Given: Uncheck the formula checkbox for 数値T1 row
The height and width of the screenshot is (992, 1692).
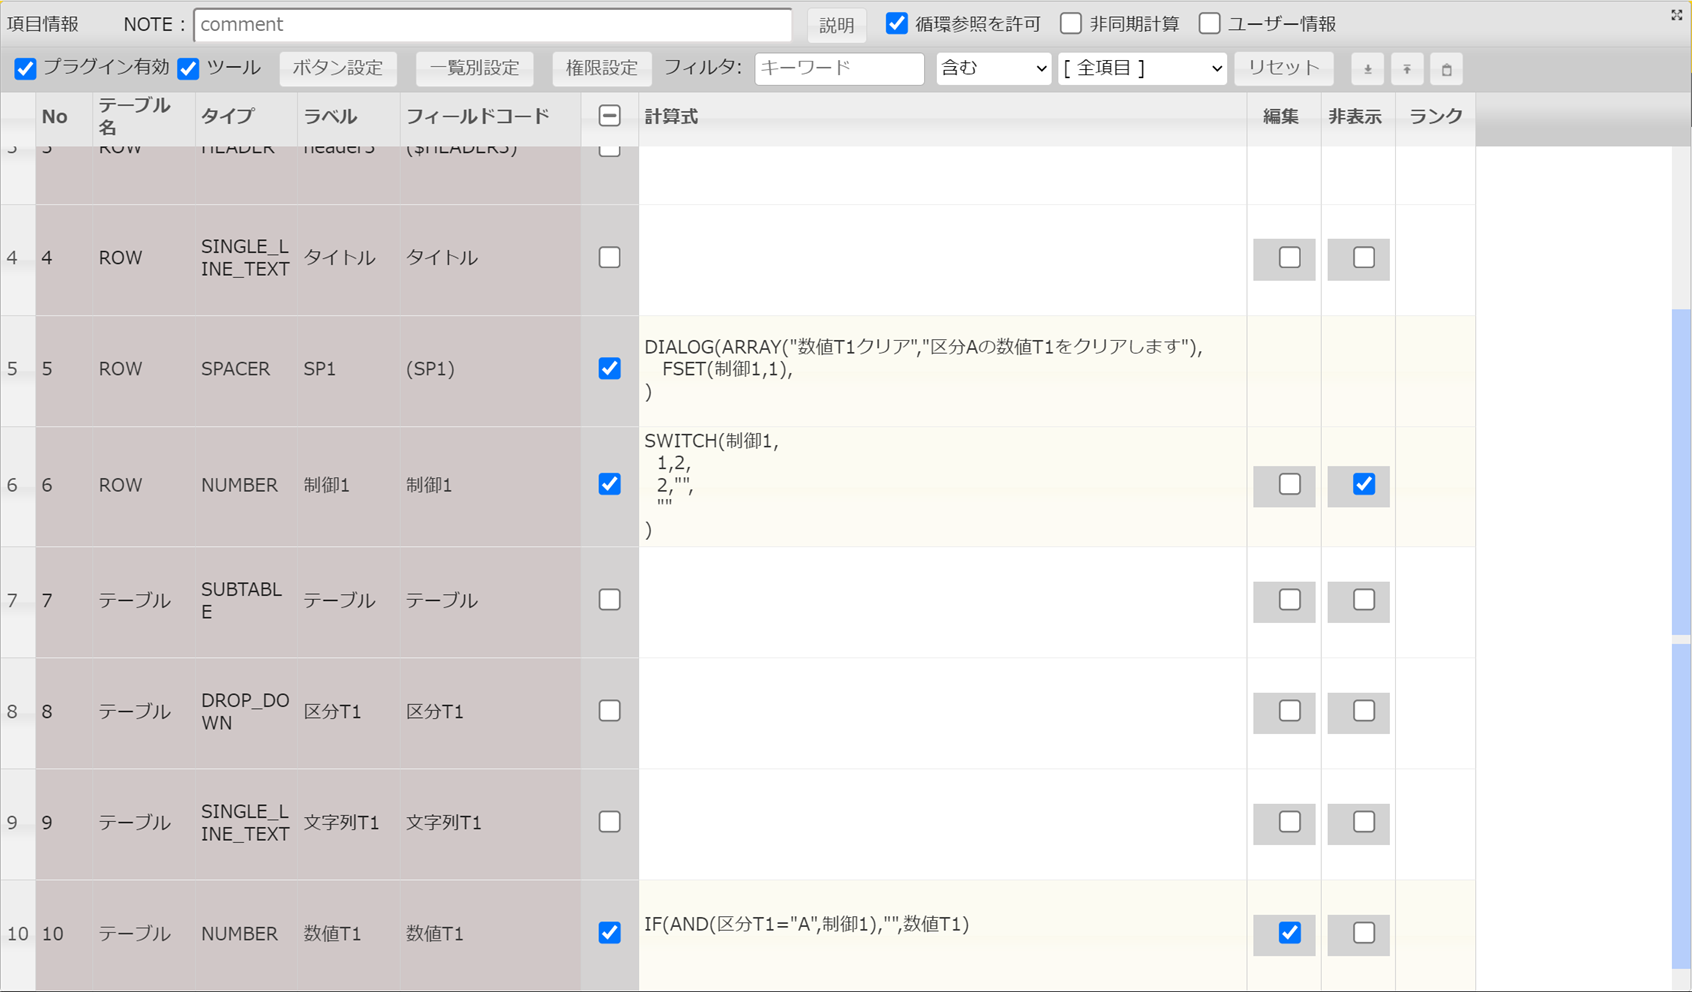Looking at the screenshot, I should click(609, 933).
